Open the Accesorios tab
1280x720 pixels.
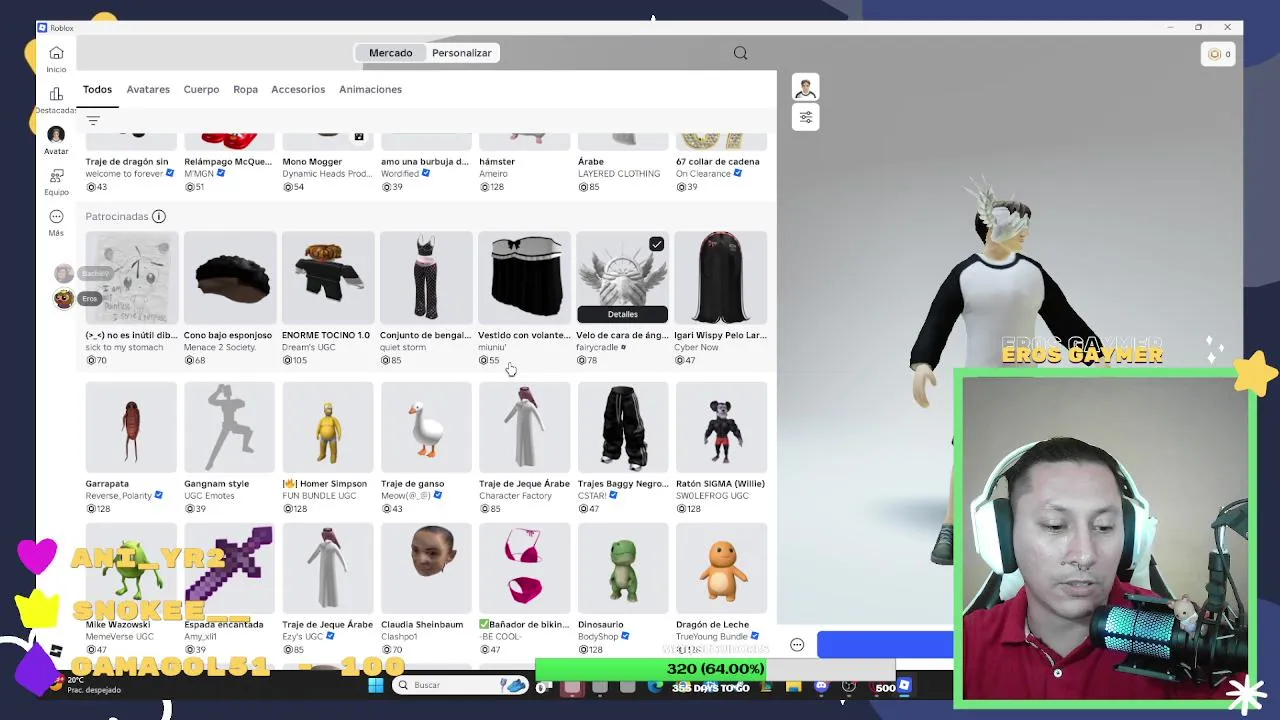298,89
